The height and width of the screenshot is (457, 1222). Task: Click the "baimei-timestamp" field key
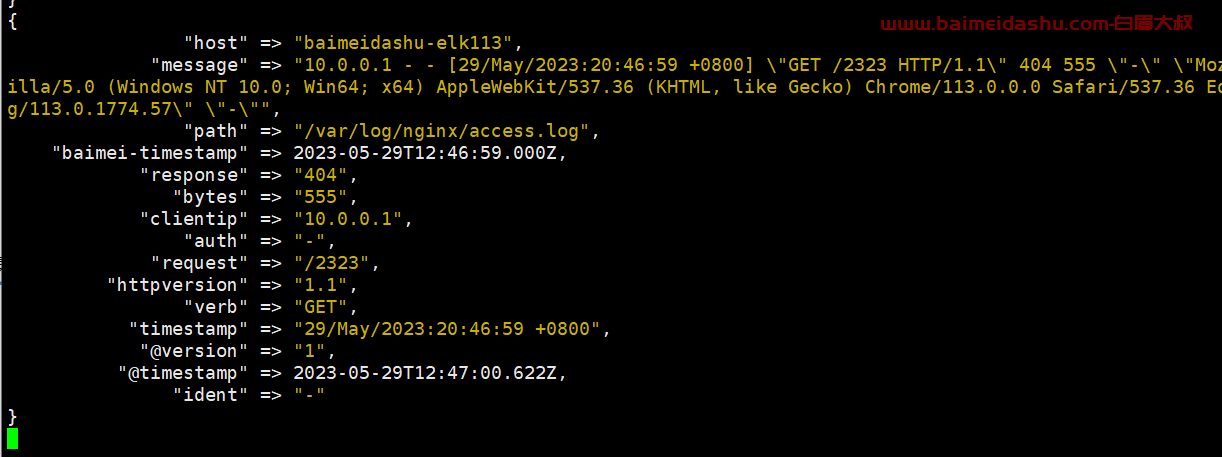click(x=151, y=153)
